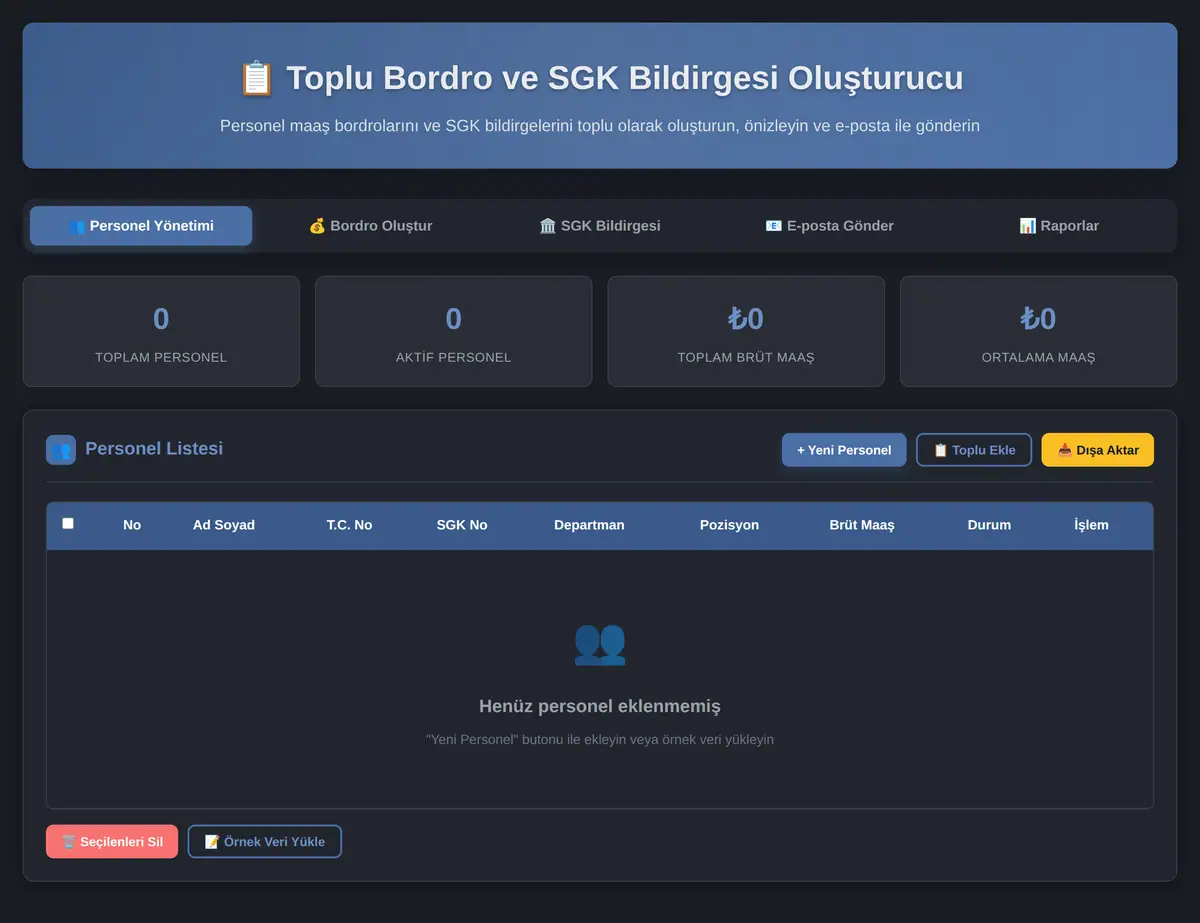Click the large people icon in empty table
Screen dimensions: 1200x923
click(600, 643)
